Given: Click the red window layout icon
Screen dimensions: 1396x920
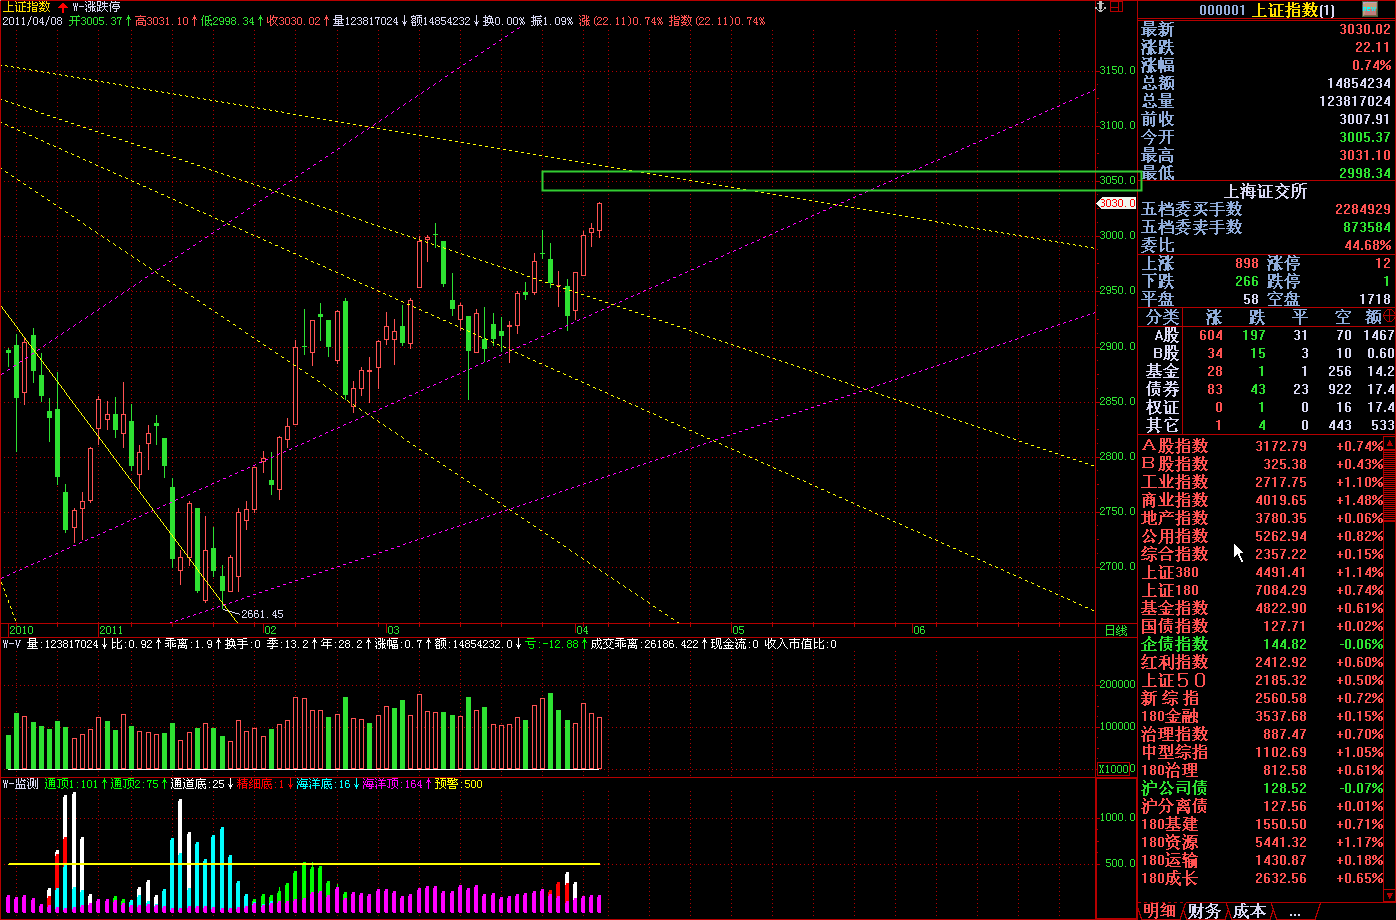Looking at the screenshot, I should click(x=1118, y=7).
